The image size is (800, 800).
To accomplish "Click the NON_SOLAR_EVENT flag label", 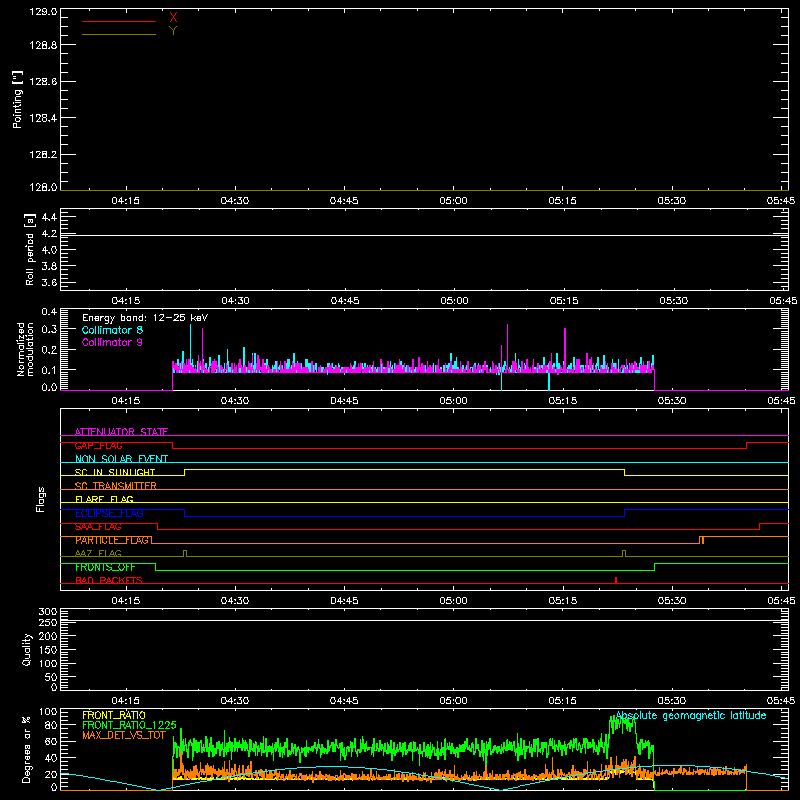I will (121, 459).
